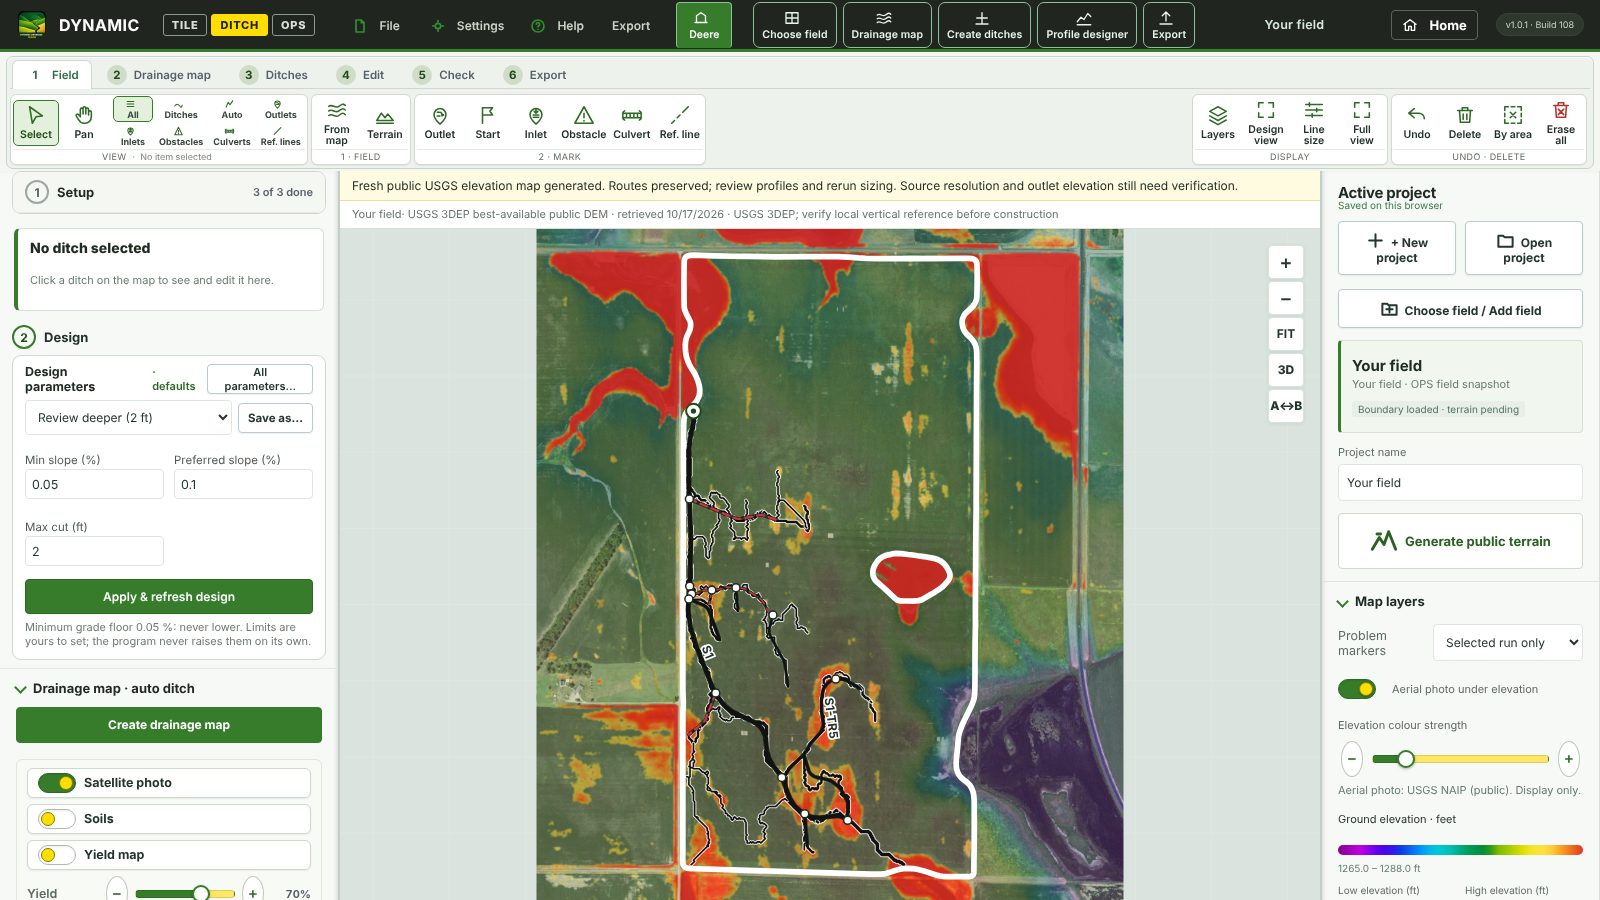Pick the Culvert tool
1600x900 pixels.
pos(631,124)
